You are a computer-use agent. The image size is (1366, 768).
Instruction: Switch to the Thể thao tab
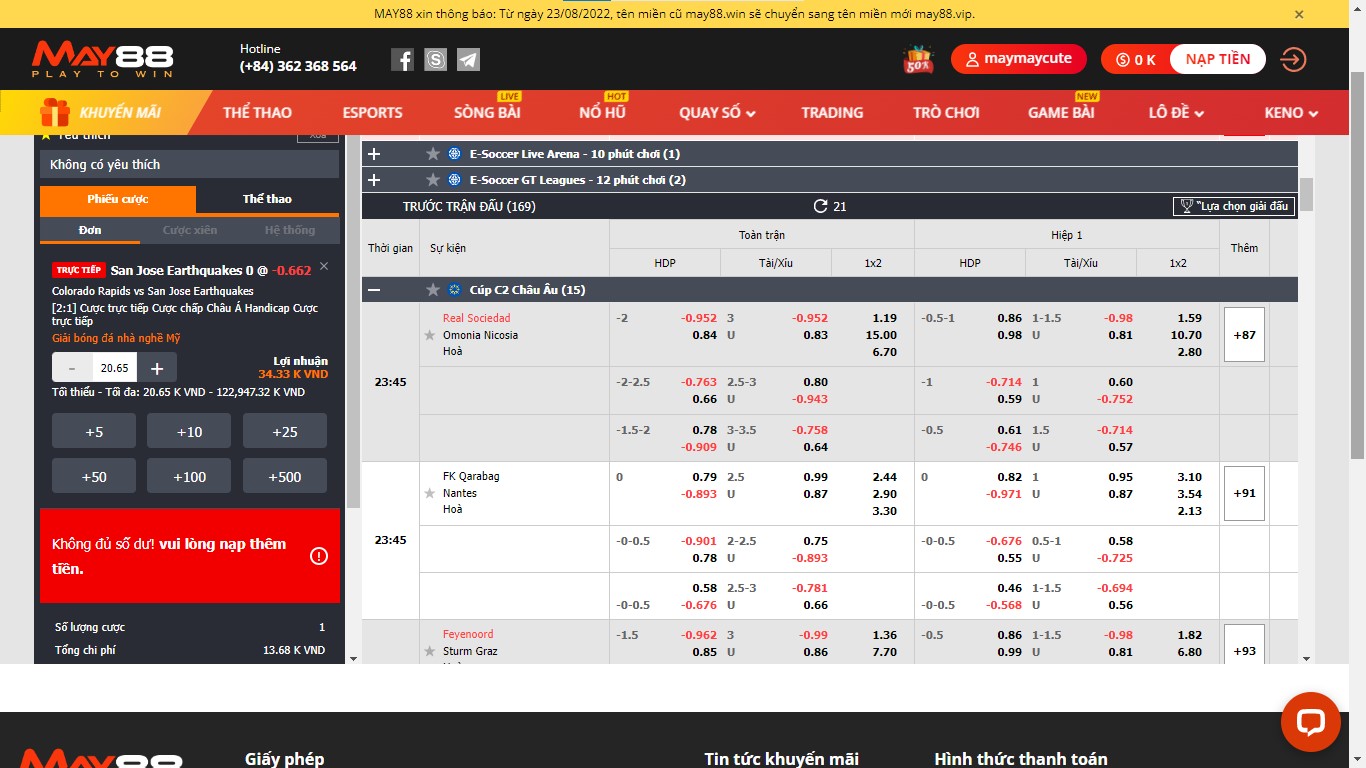(267, 199)
